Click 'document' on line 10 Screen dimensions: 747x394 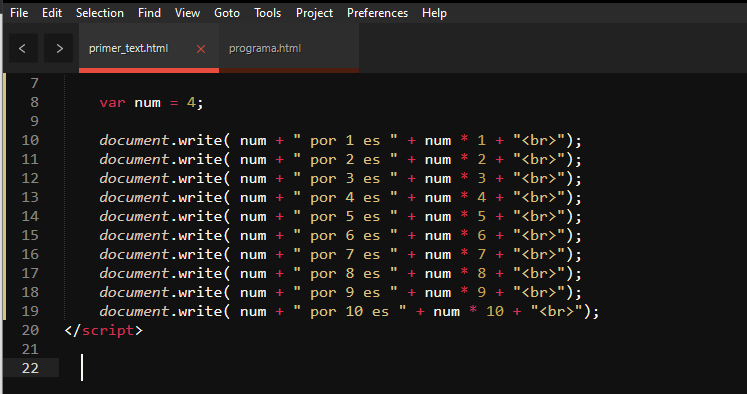(x=134, y=141)
